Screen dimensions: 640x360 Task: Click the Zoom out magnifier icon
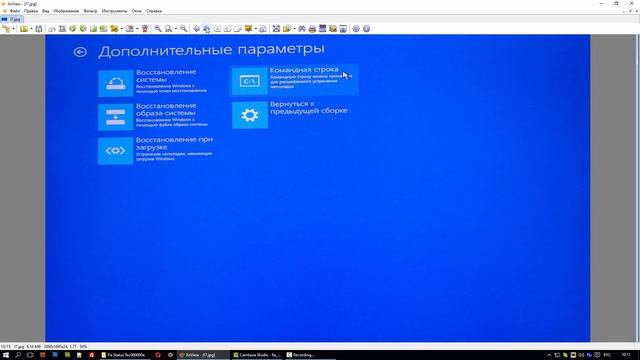(184, 29)
